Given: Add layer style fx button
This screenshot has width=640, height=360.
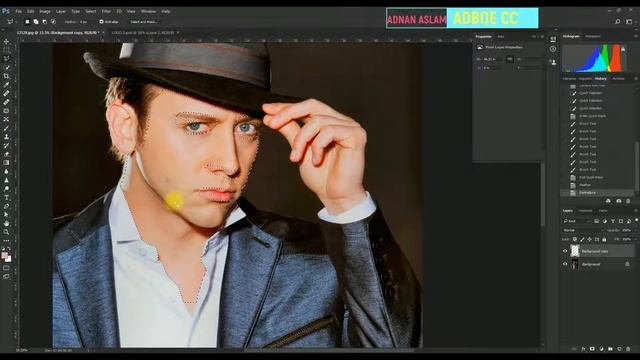Looking at the screenshot, I should pyautogui.click(x=583, y=349).
